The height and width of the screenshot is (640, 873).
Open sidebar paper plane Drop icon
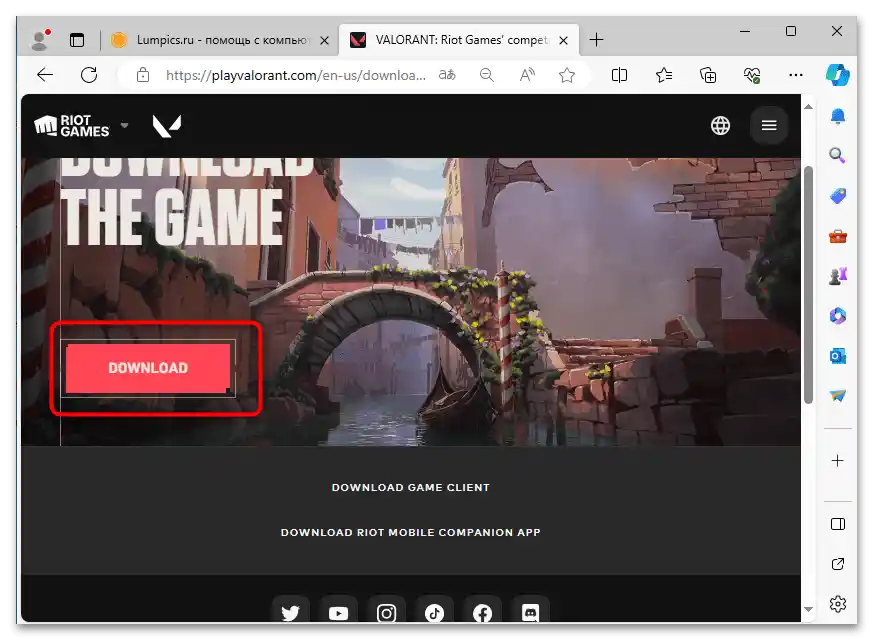pos(837,396)
